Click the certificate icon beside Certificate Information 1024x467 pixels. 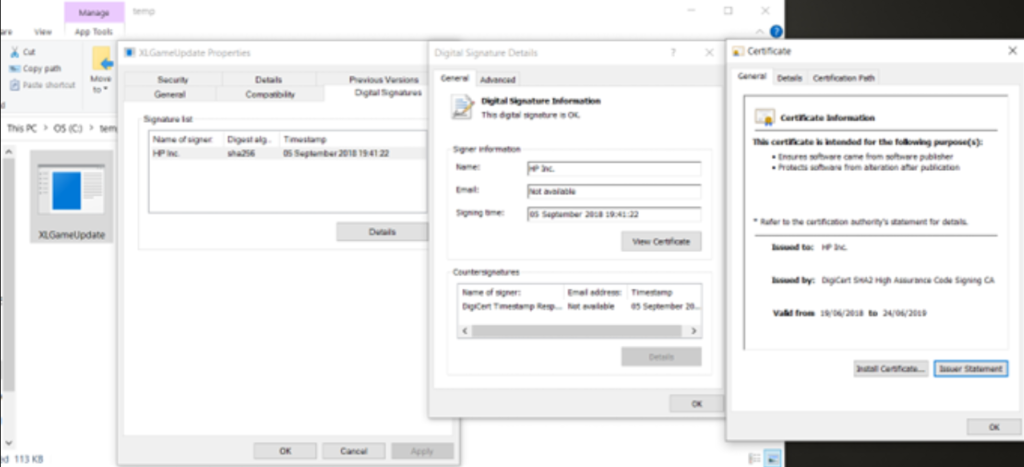click(764, 116)
